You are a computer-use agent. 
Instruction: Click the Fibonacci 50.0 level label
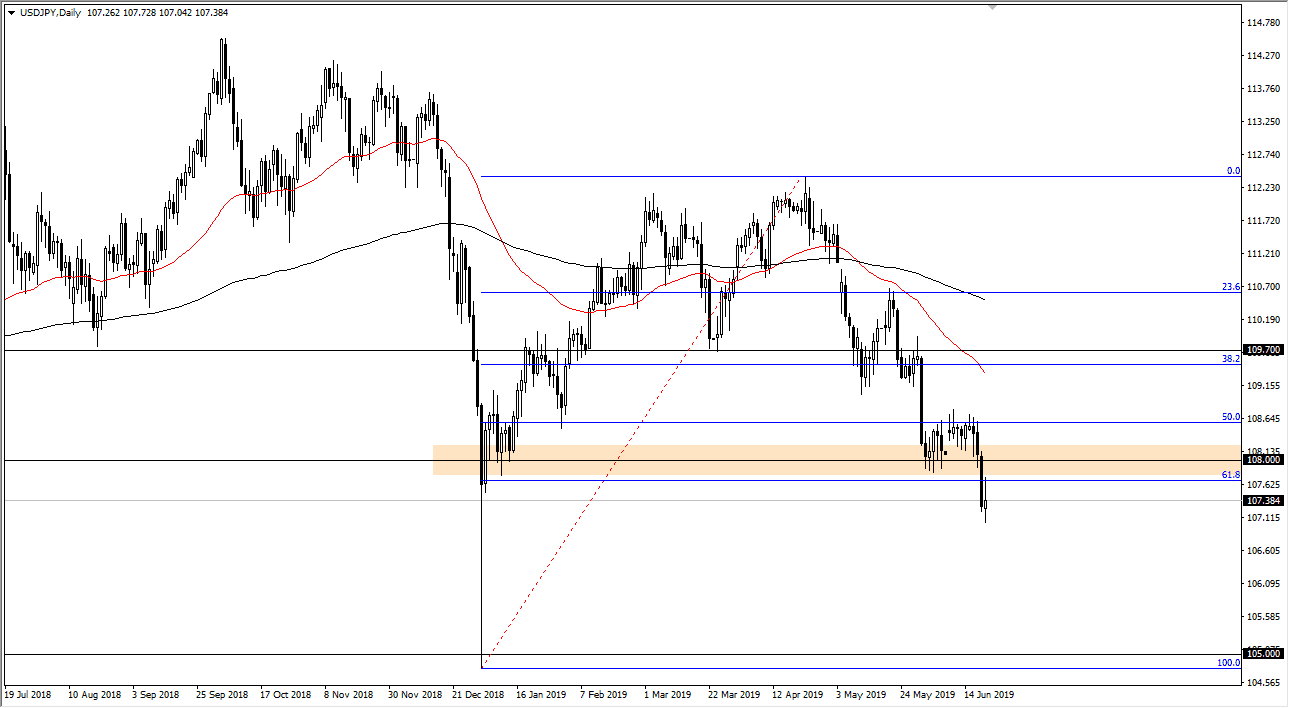(1231, 417)
